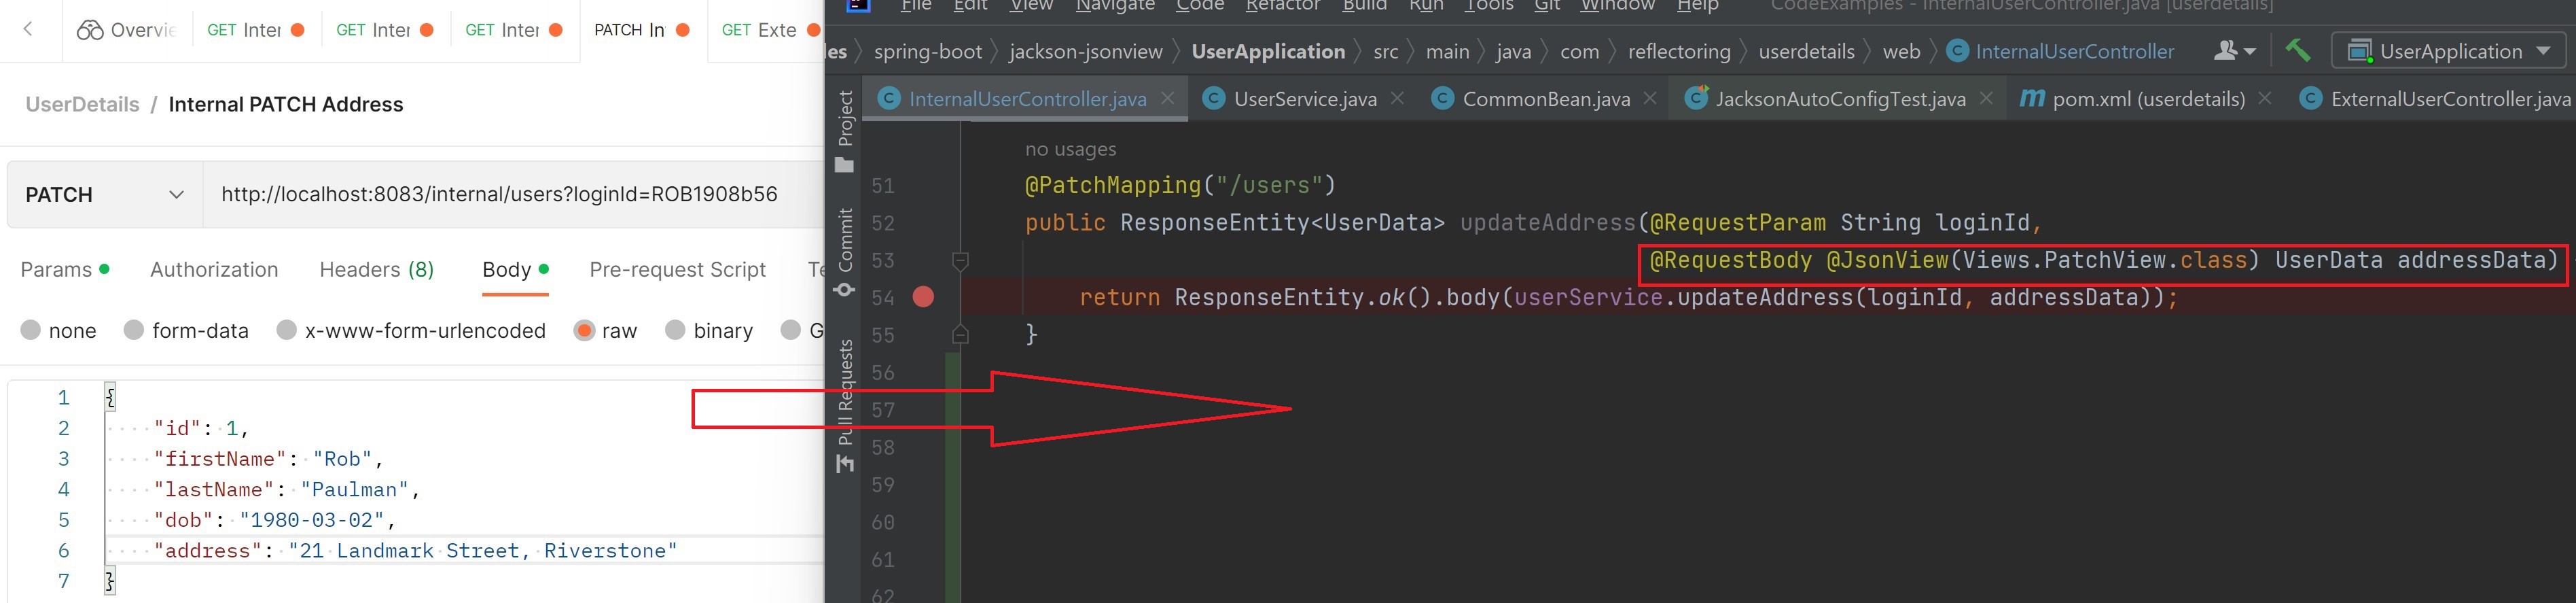Open the Pre-request Script tab
Screen dimensions: 2576x603
tap(677, 269)
